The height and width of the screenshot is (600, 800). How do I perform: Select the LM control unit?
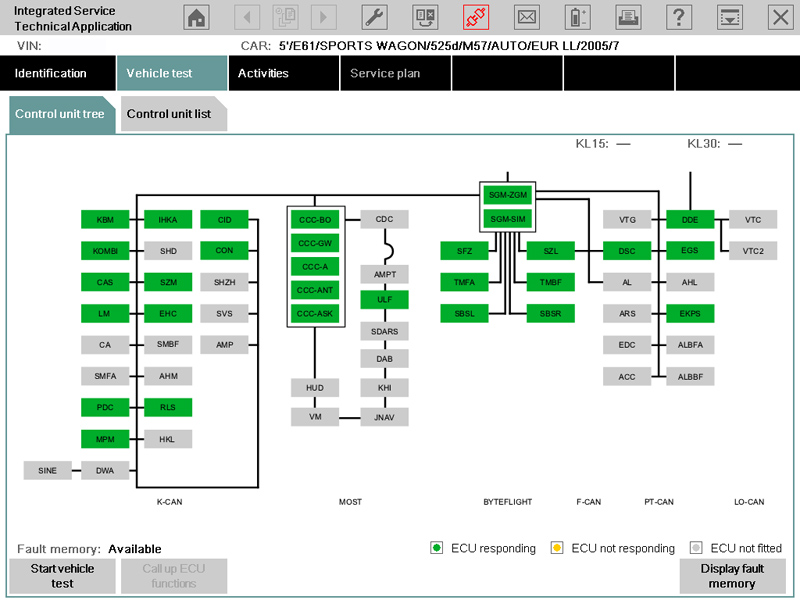(105, 314)
